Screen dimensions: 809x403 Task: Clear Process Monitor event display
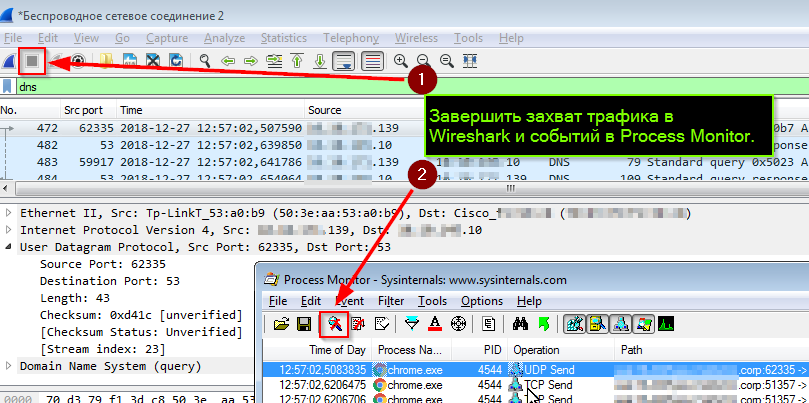[381, 324]
